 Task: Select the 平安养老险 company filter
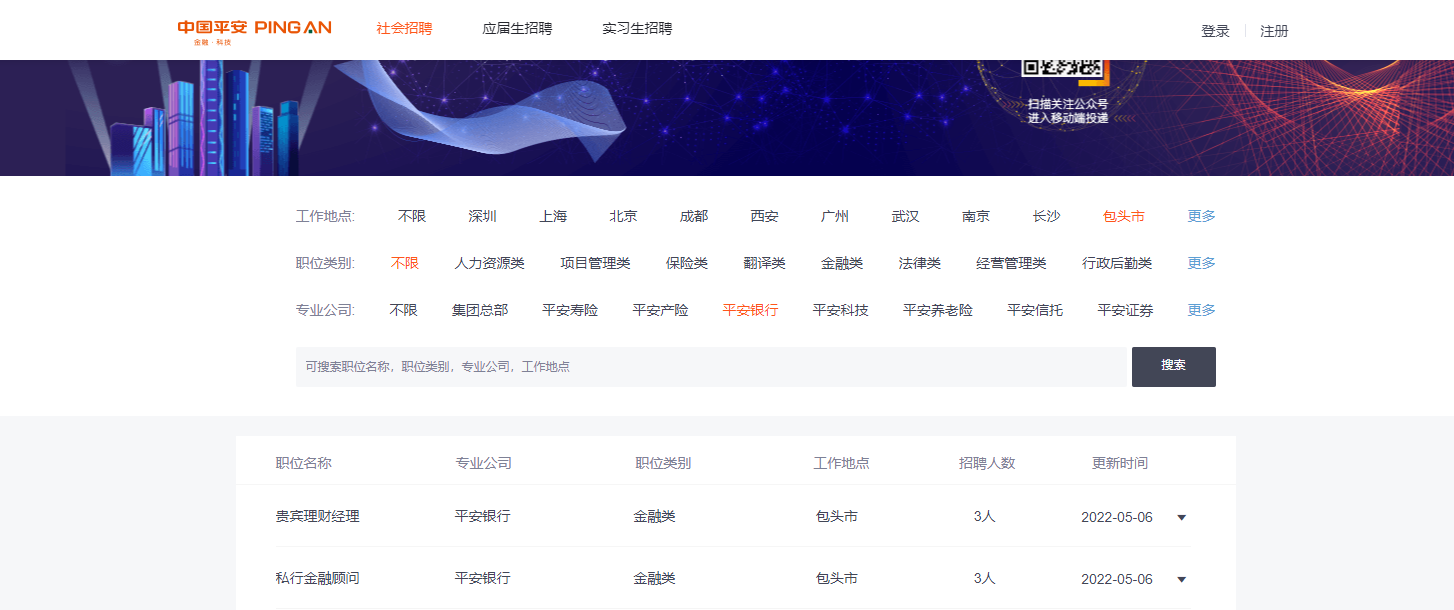[x=938, y=310]
